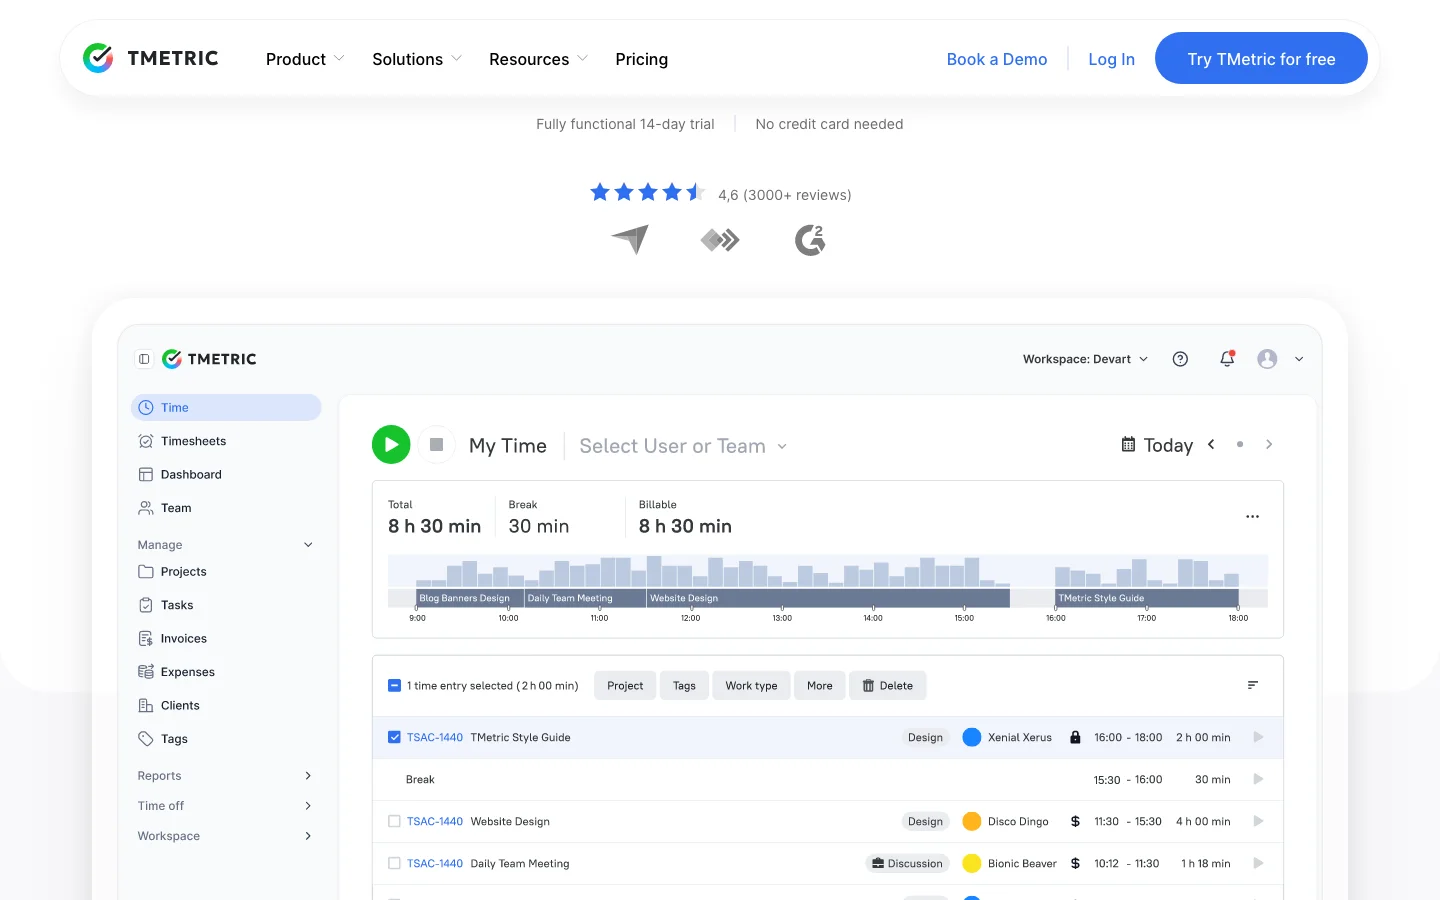
Task: Resume timer for Daily Team Meeting entry
Action: coord(1258,864)
